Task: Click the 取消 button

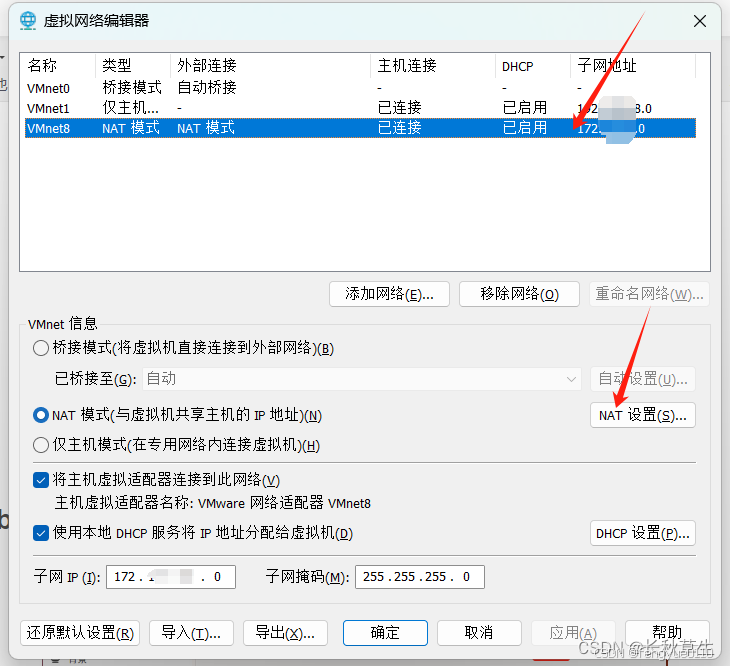Action: (x=479, y=633)
